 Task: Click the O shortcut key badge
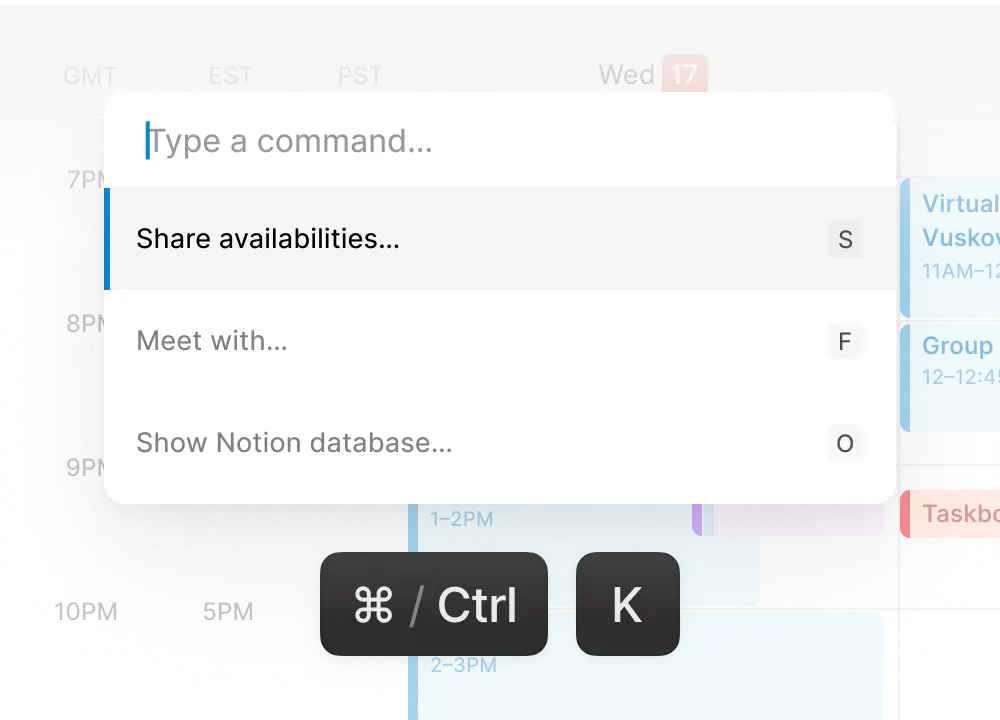[845, 443]
